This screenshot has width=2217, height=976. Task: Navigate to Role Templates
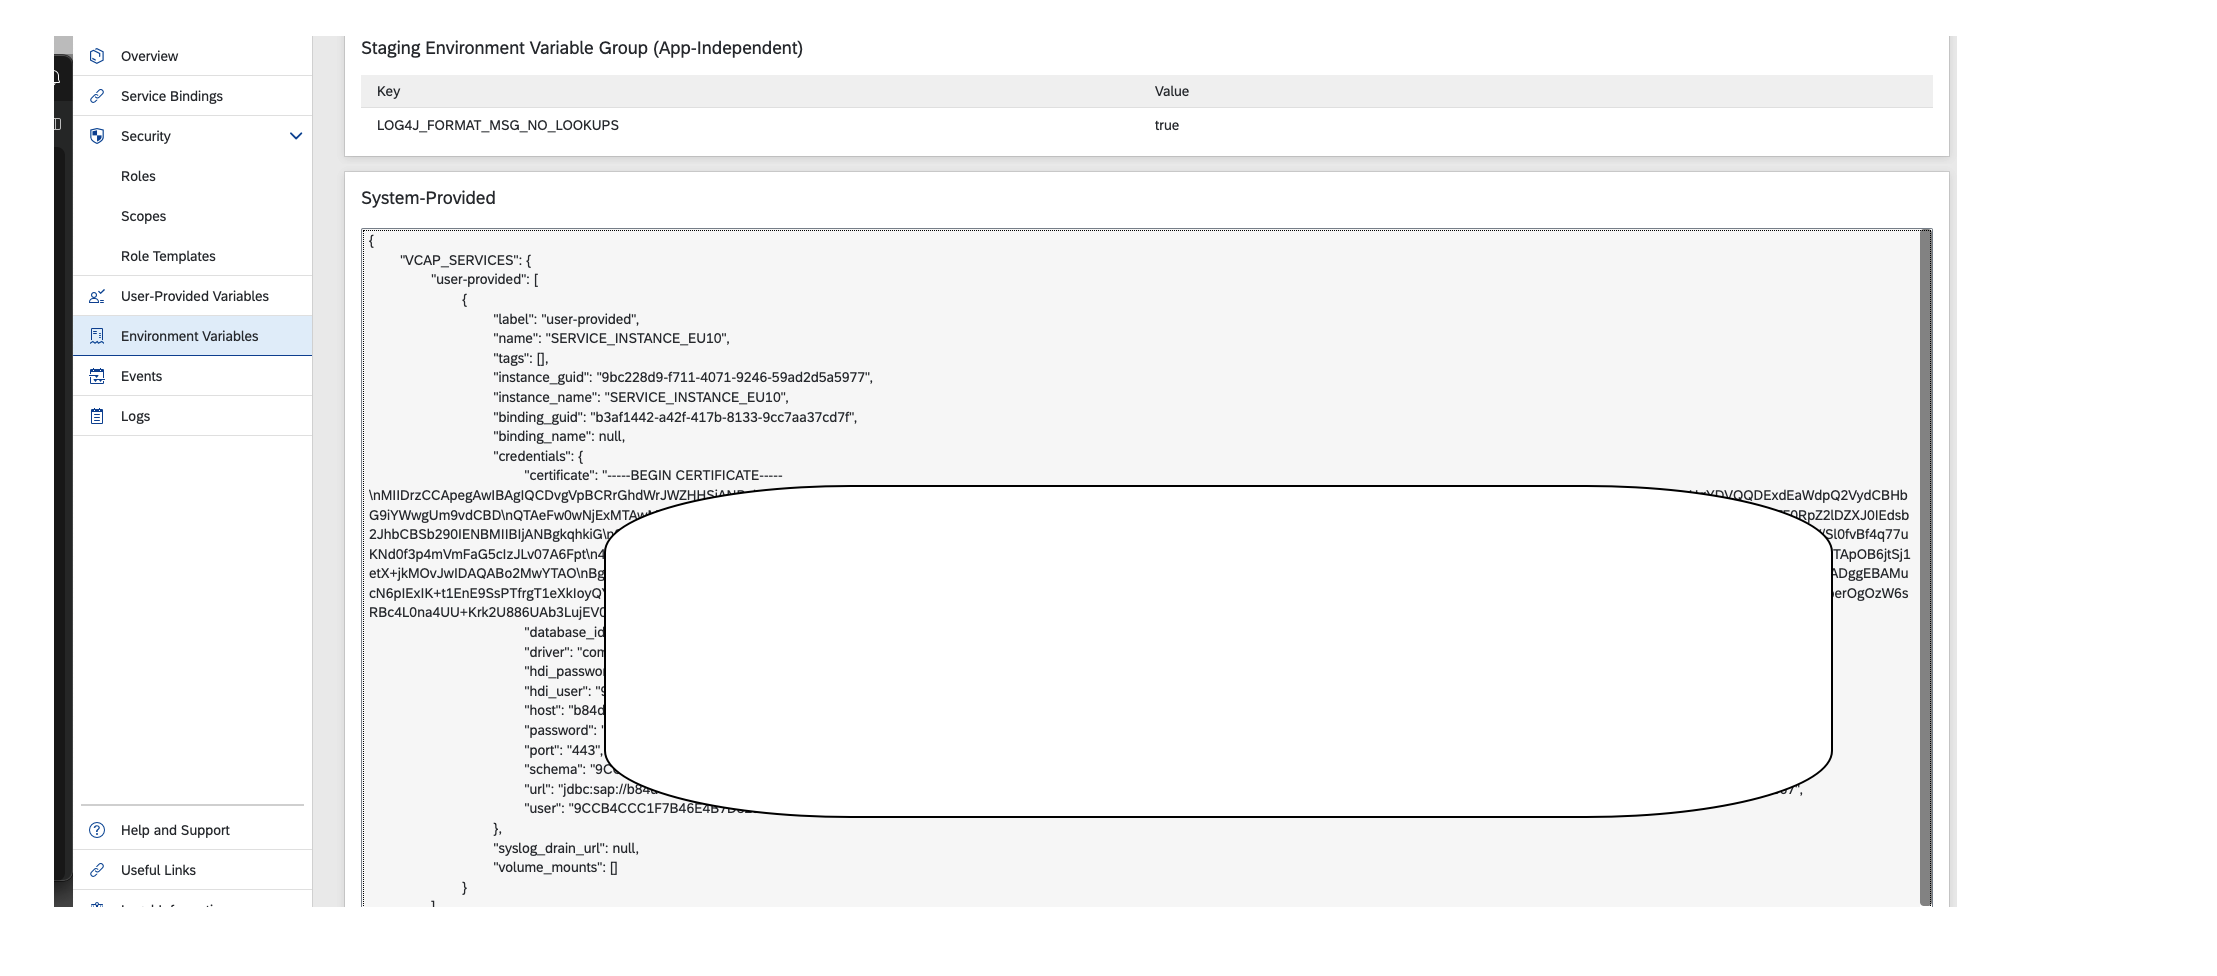tap(166, 256)
